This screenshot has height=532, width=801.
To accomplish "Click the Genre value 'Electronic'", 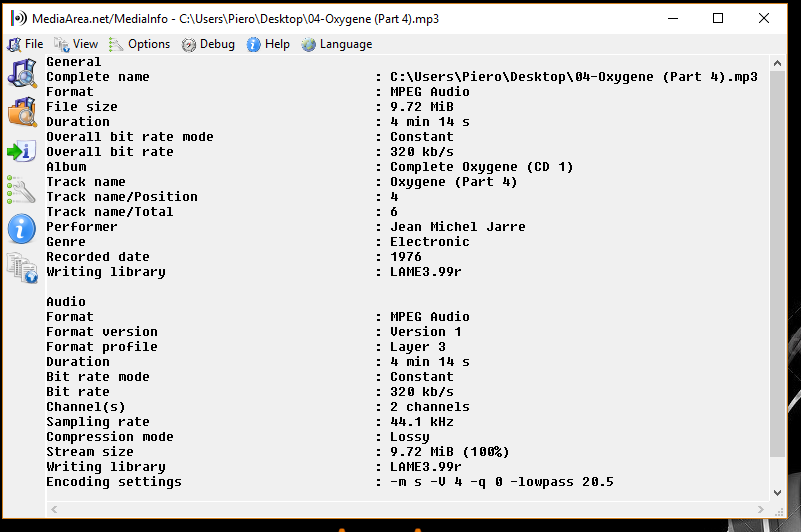I will tap(430, 242).
